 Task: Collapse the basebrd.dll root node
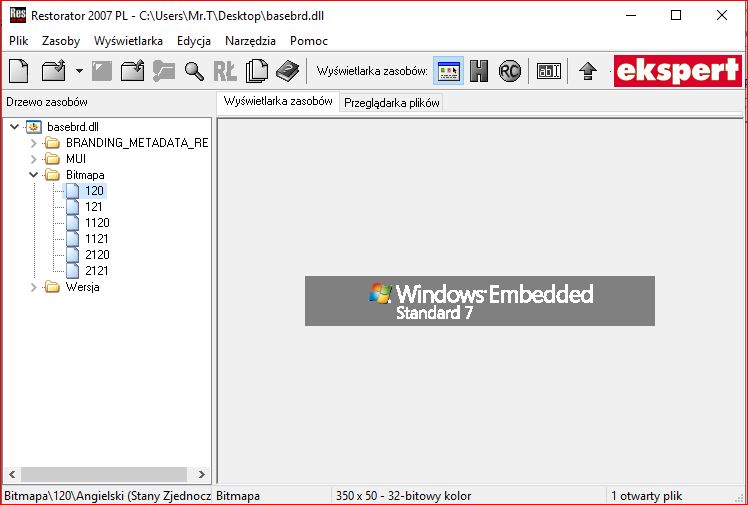point(15,127)
